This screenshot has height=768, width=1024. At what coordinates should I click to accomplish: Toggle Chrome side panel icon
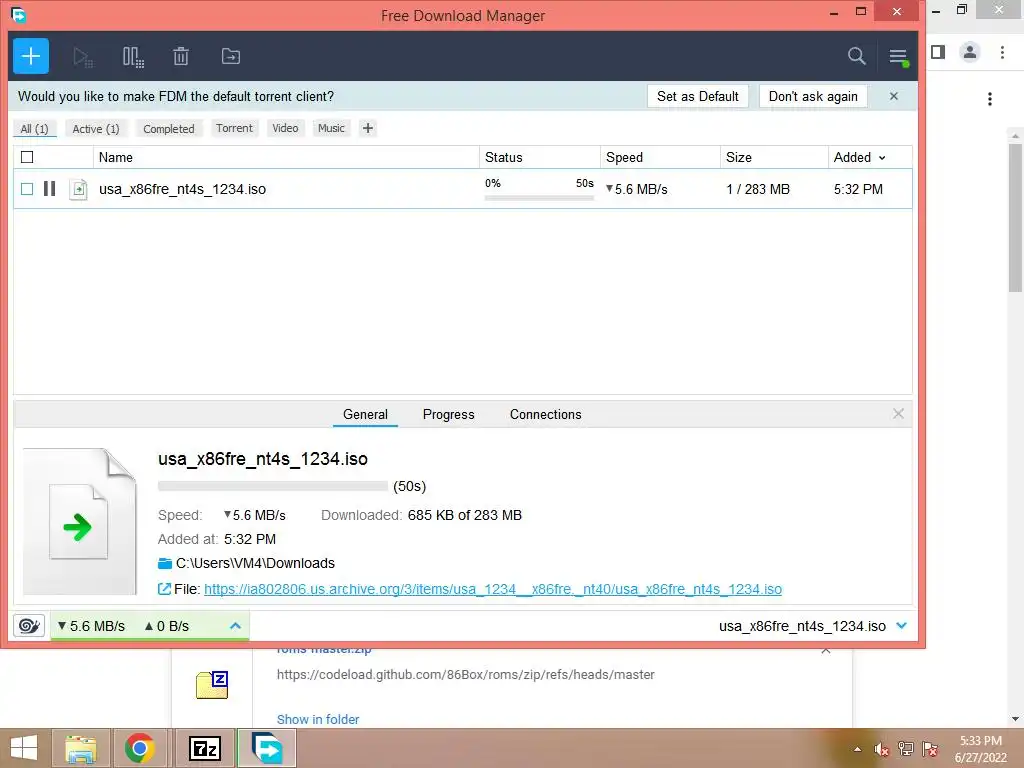point(938,52)
